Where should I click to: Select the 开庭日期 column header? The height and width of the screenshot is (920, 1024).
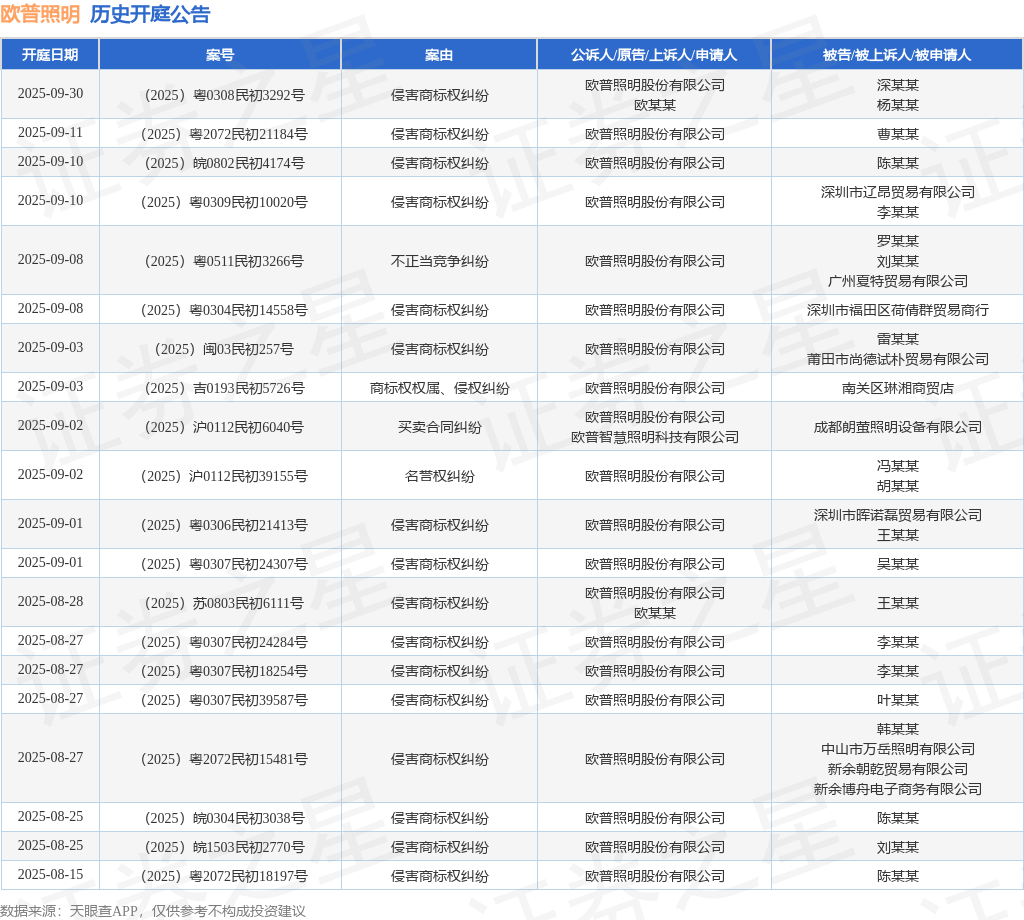[x=50, y=55]
